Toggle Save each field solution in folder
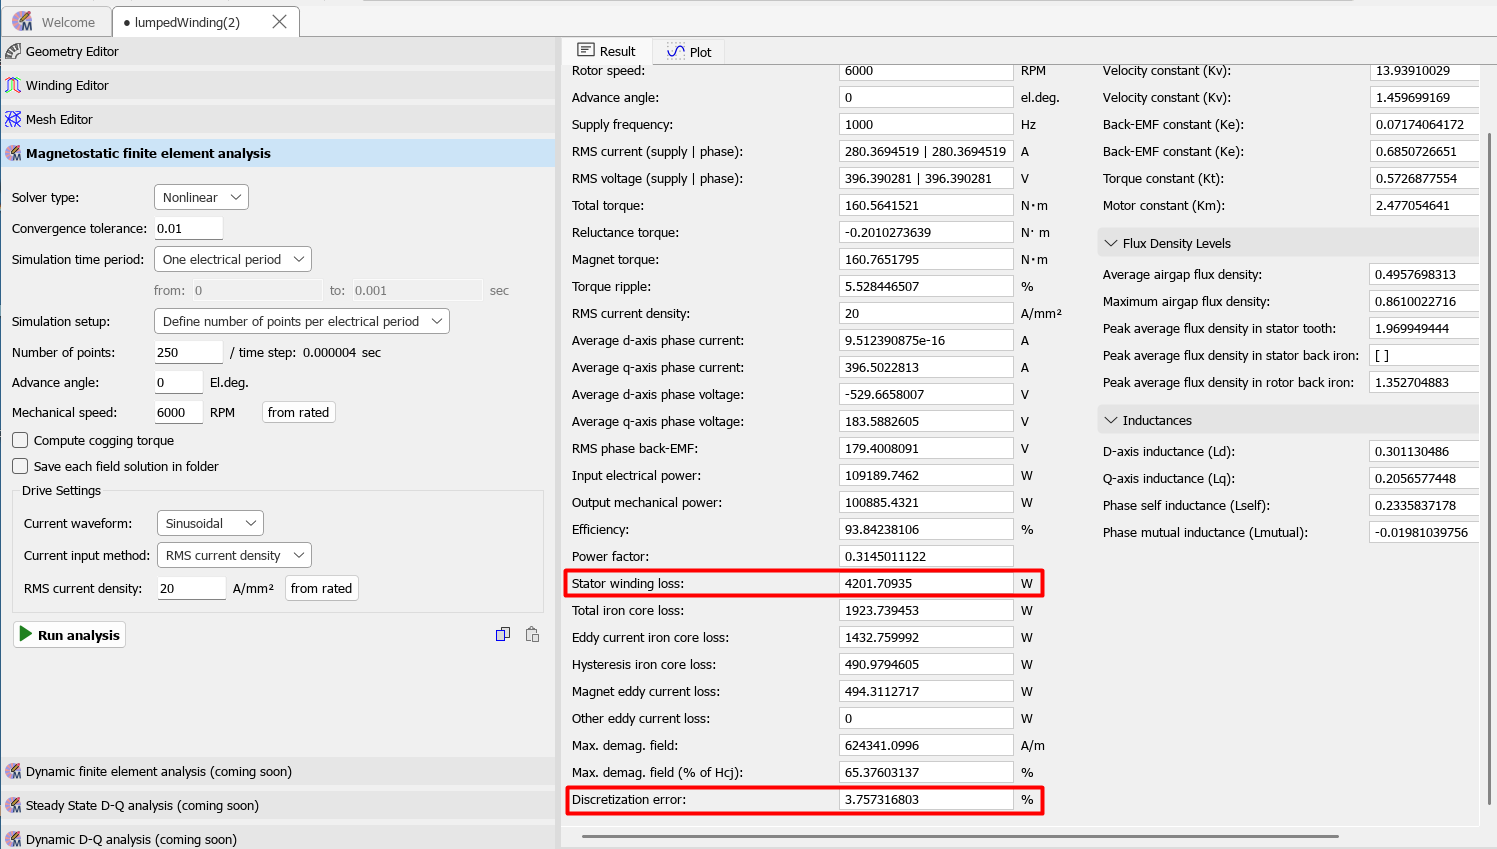This screenshot has width=1497, height=849. tap(20, 466)
